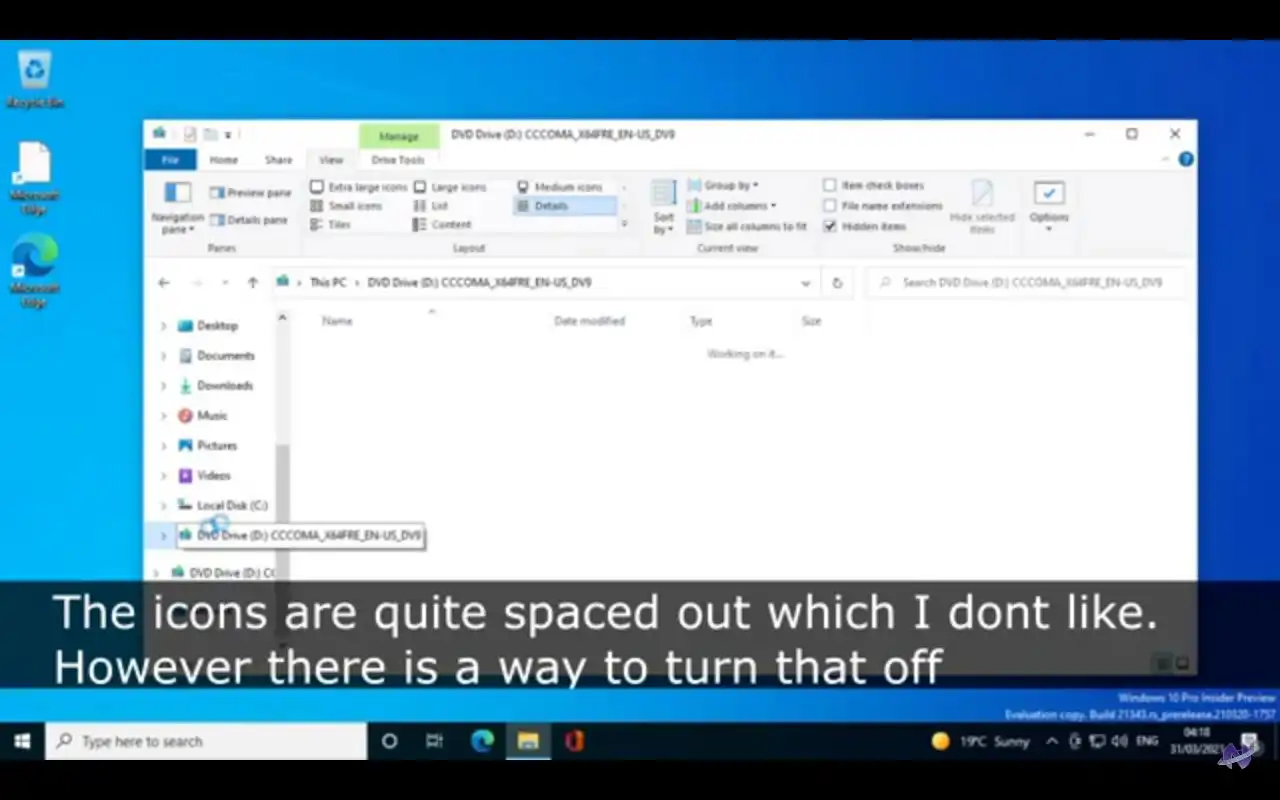
Task: Go back in folder history
Action: [164, 283]
